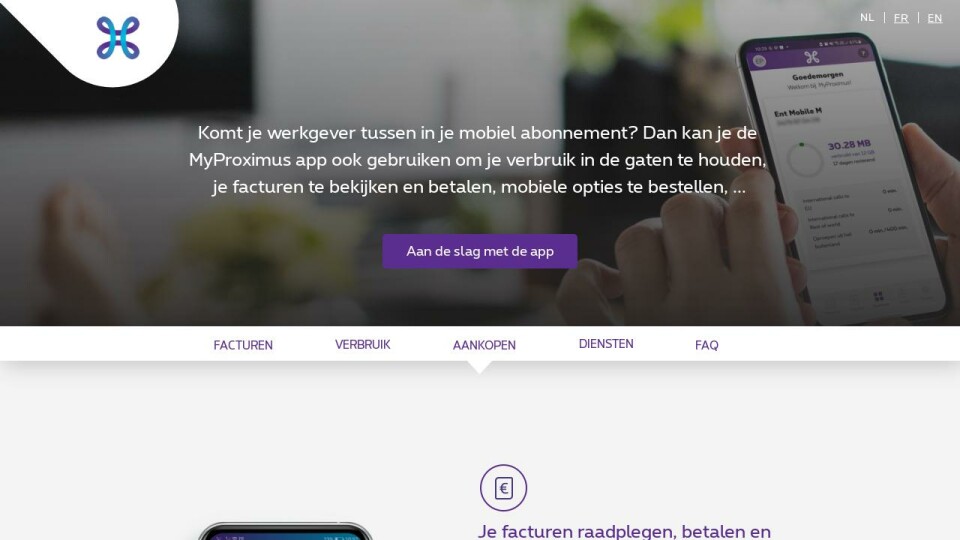
Task: Click the 30.28 MB usage circle on phone
Action: (804, 160)
